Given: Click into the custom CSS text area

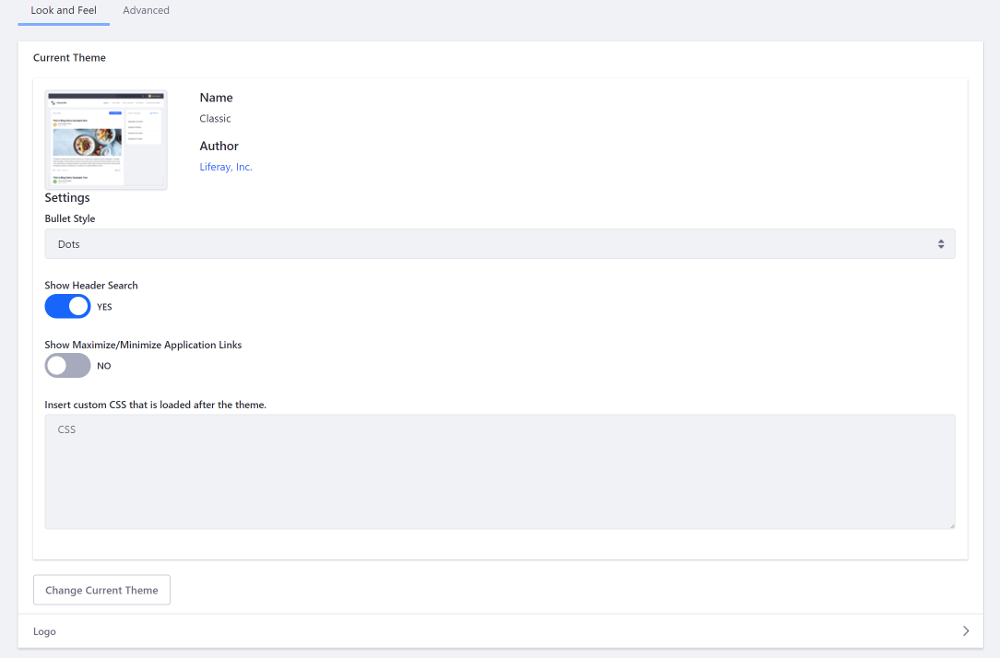Looking at the screenshot, I should pos(499,472).
